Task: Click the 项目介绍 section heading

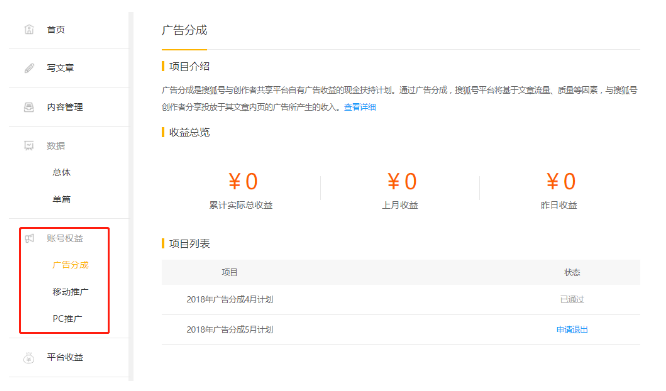Action: (x=189, y=66)
